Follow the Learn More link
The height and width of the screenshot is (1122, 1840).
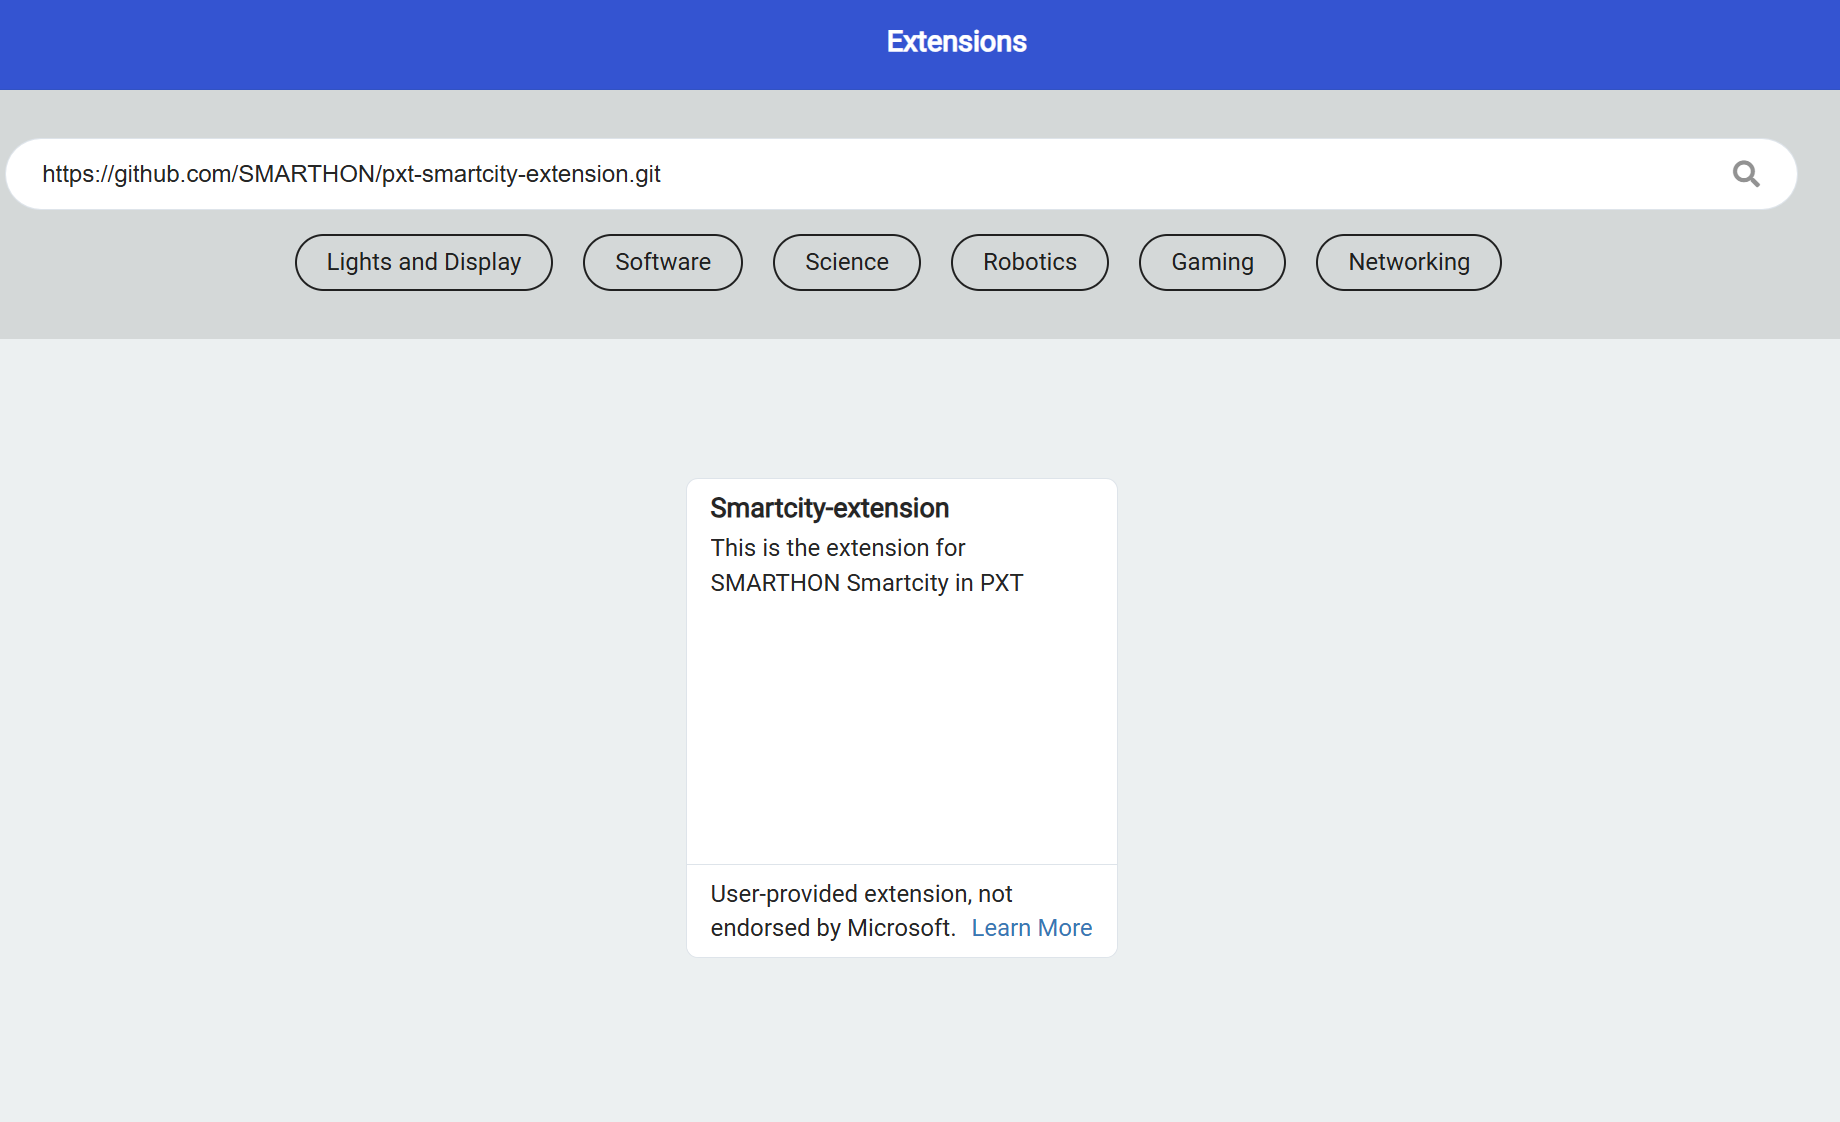tap(1032, 928)
